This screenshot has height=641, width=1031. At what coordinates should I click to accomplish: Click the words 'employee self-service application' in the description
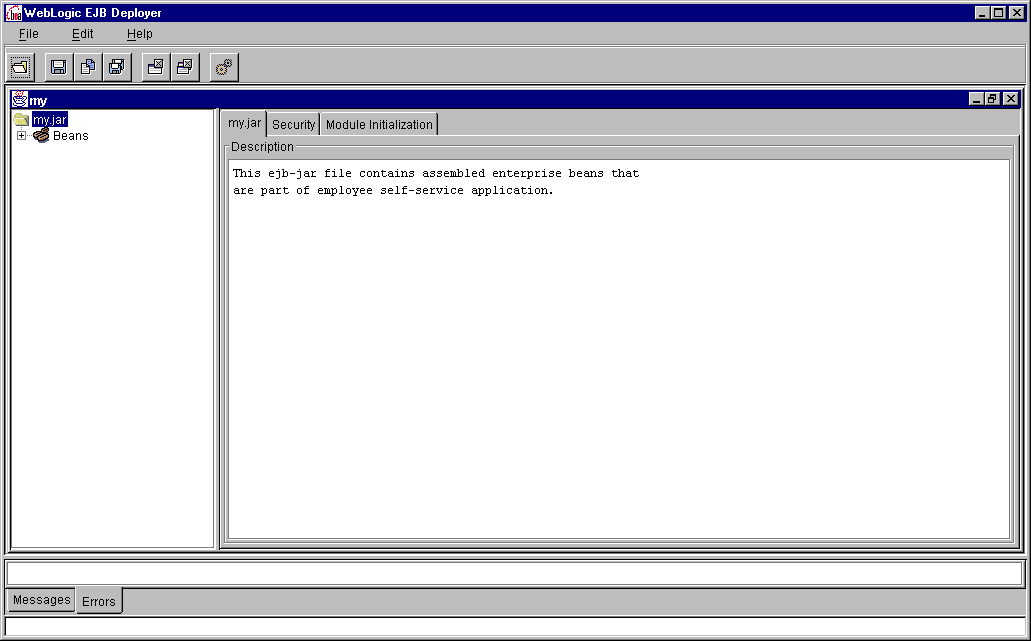coord(434,191)
